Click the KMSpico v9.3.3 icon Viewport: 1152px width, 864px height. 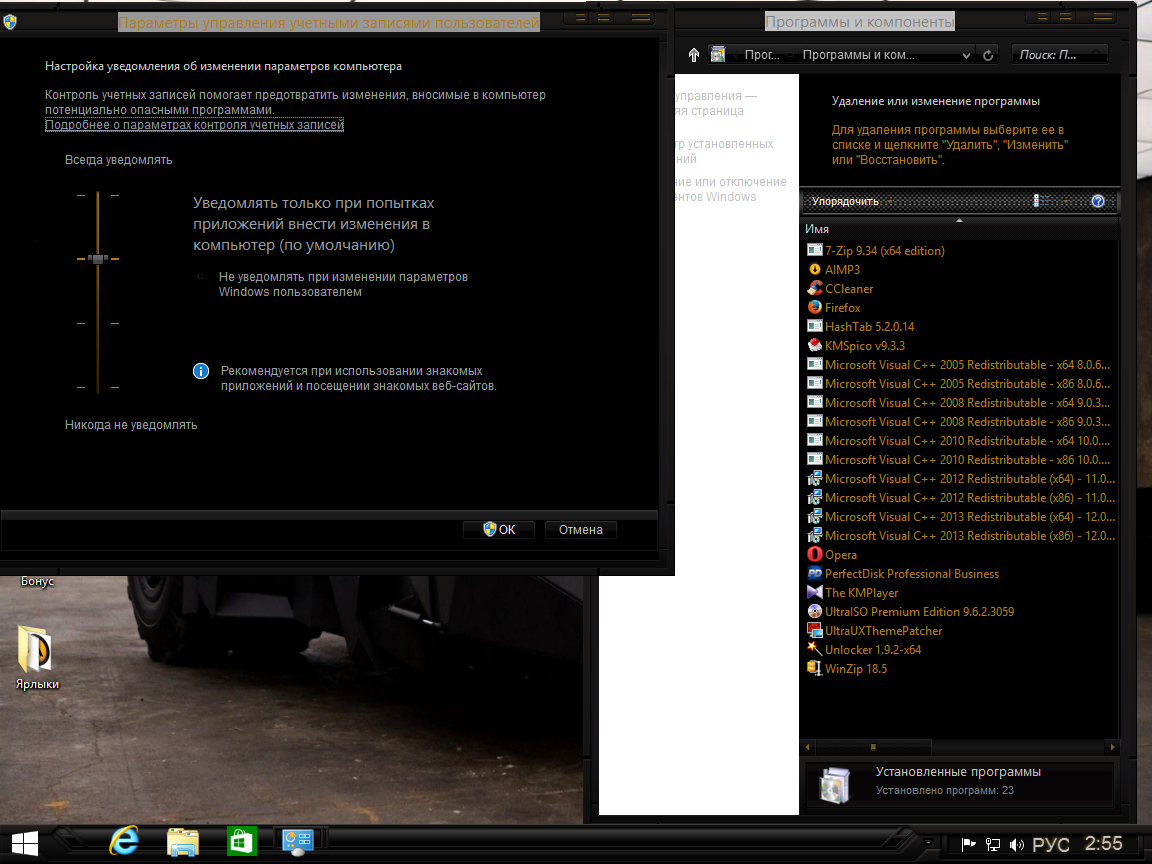point(814,345)
